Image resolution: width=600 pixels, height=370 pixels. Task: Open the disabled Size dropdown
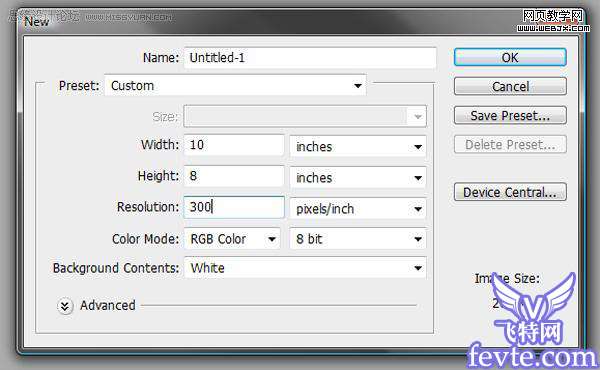(305, 116)
